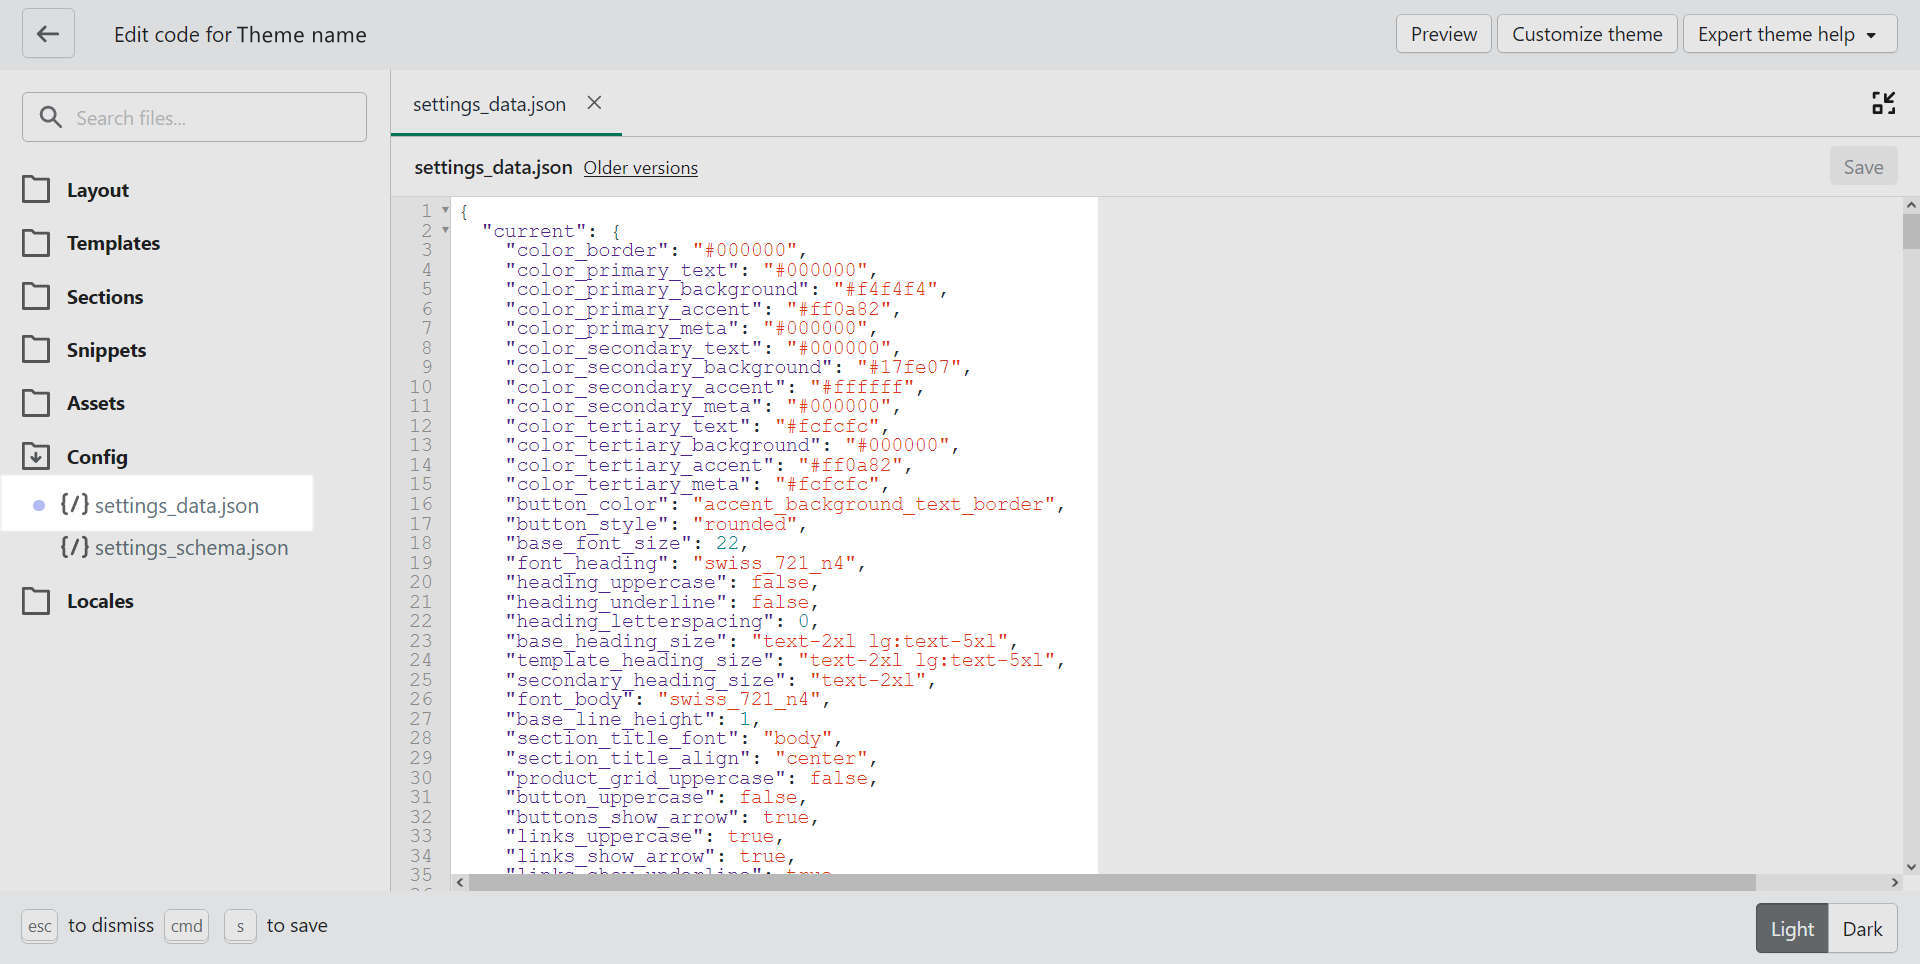Click the "section_title_align" value "center"
The width and height of the screenshot is (1920, 964).
point(821,758)
